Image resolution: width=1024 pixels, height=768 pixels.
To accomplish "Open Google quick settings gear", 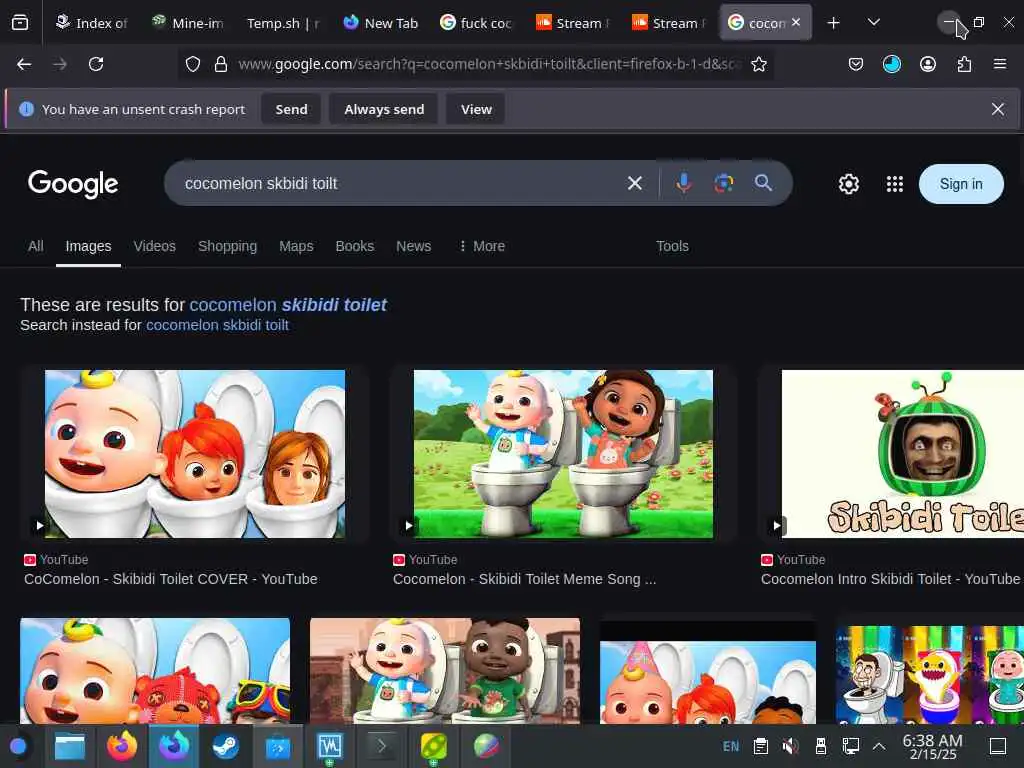I will tap(848, 184).
